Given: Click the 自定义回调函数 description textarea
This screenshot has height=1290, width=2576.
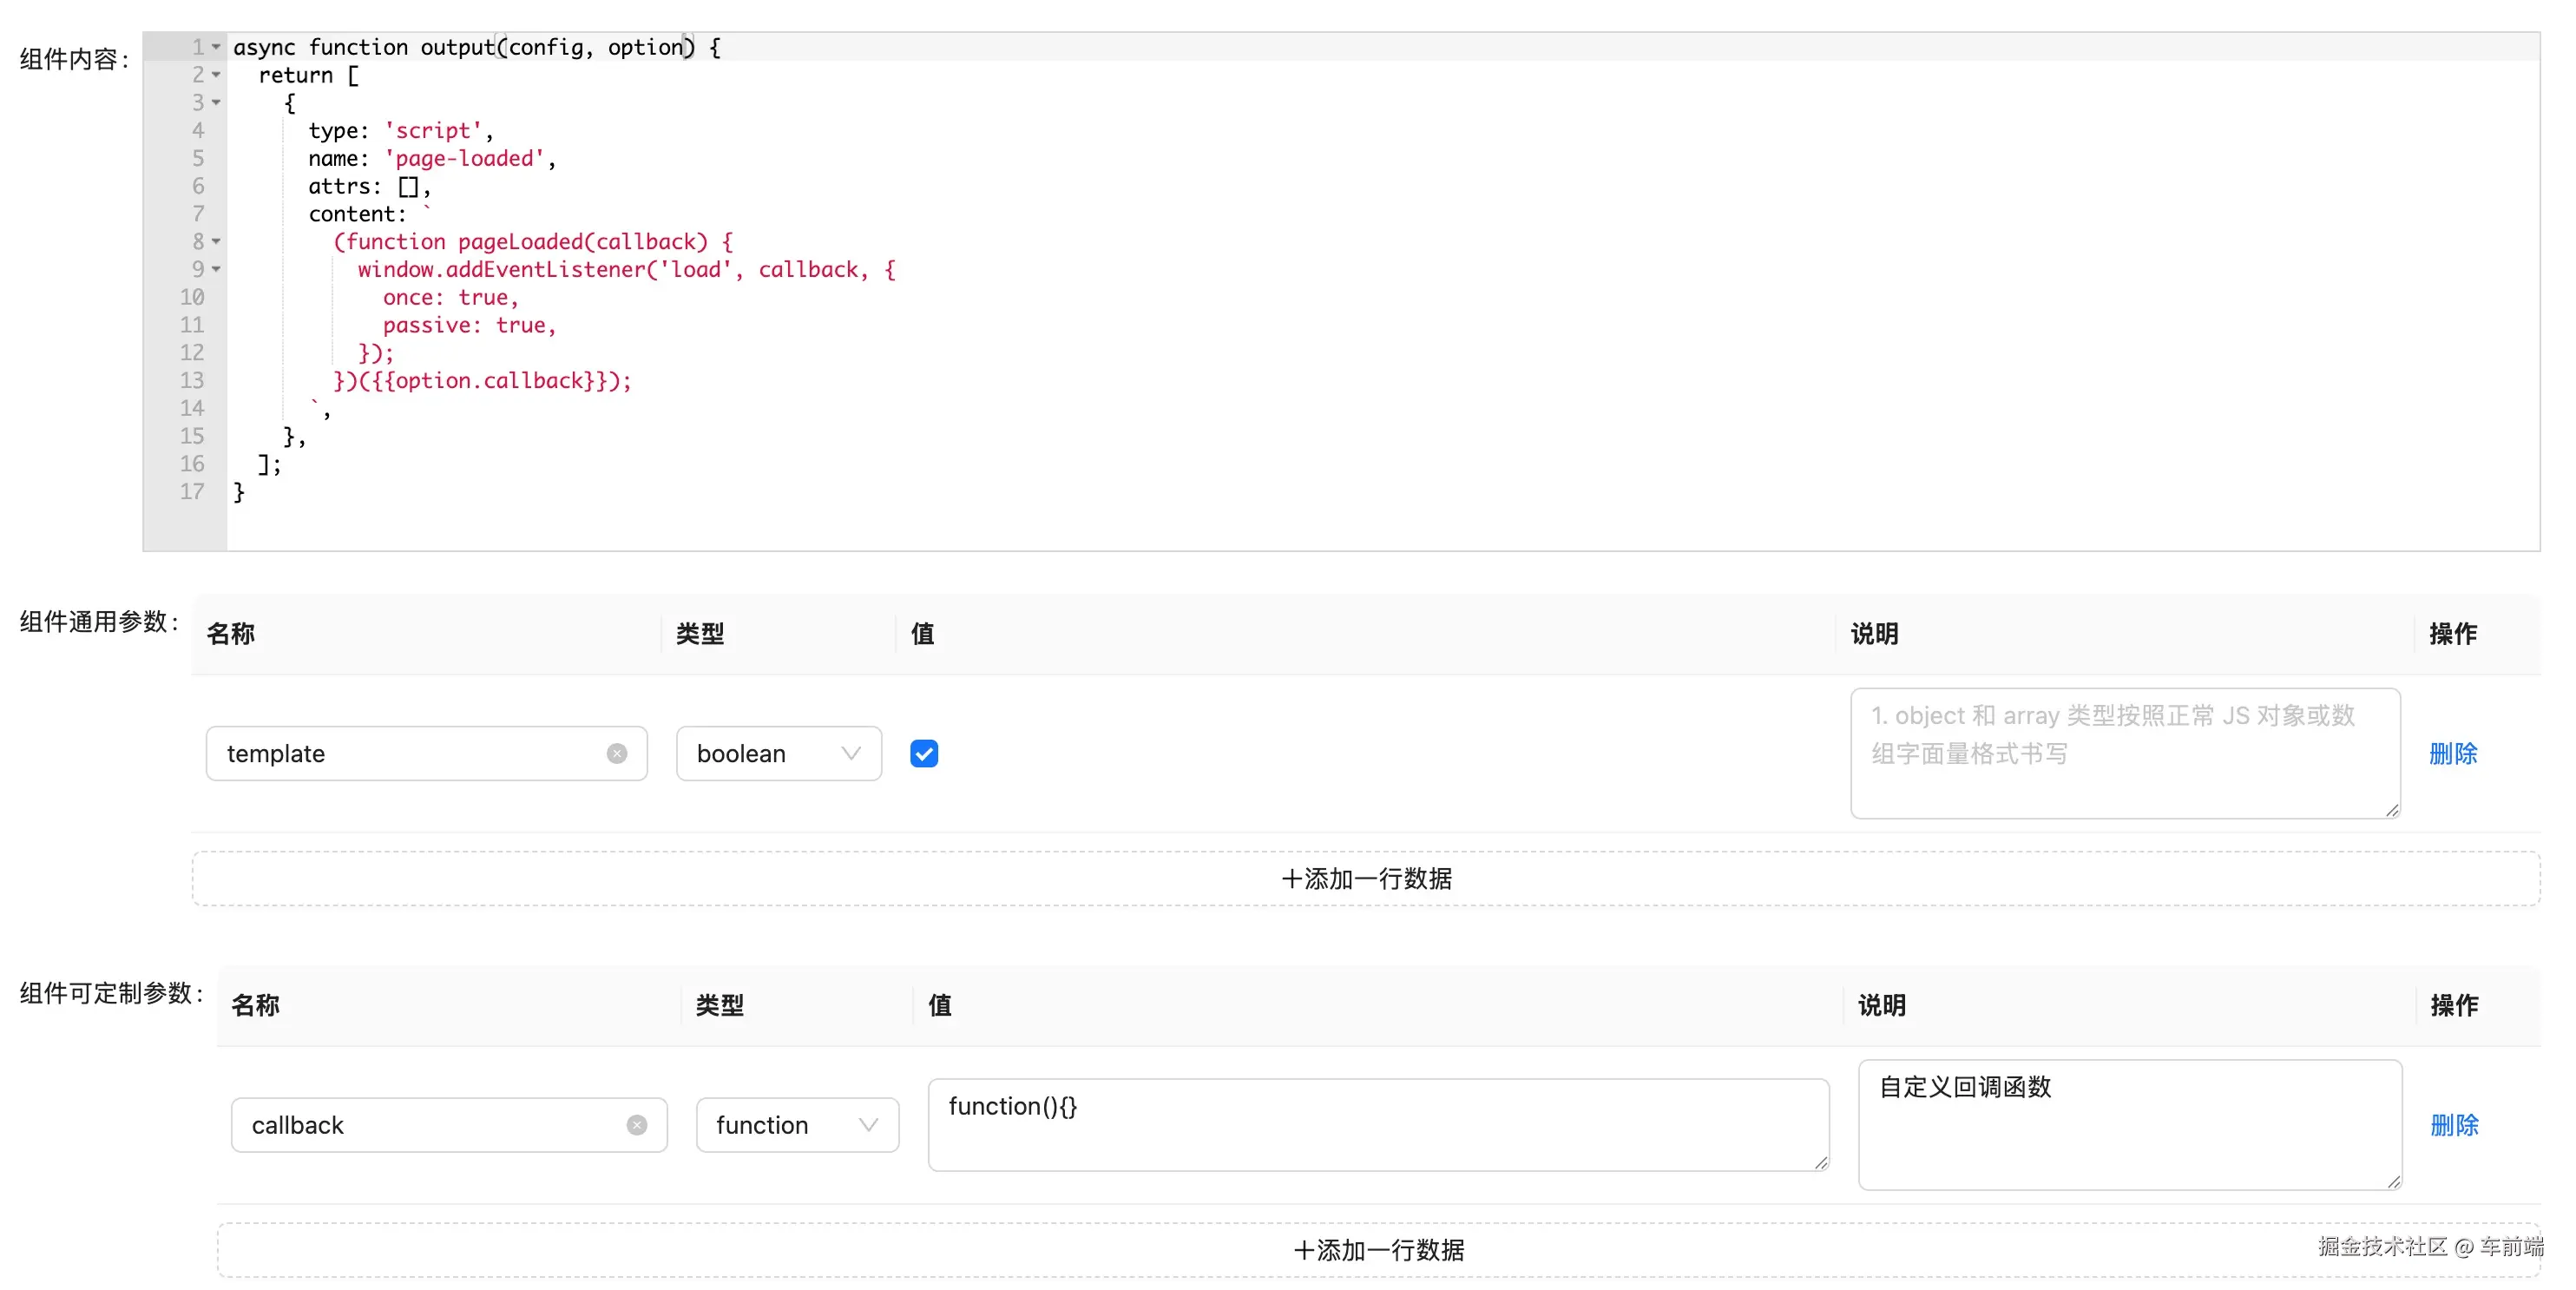Looking at the screenshot, I should (x=2128, y=1125).
